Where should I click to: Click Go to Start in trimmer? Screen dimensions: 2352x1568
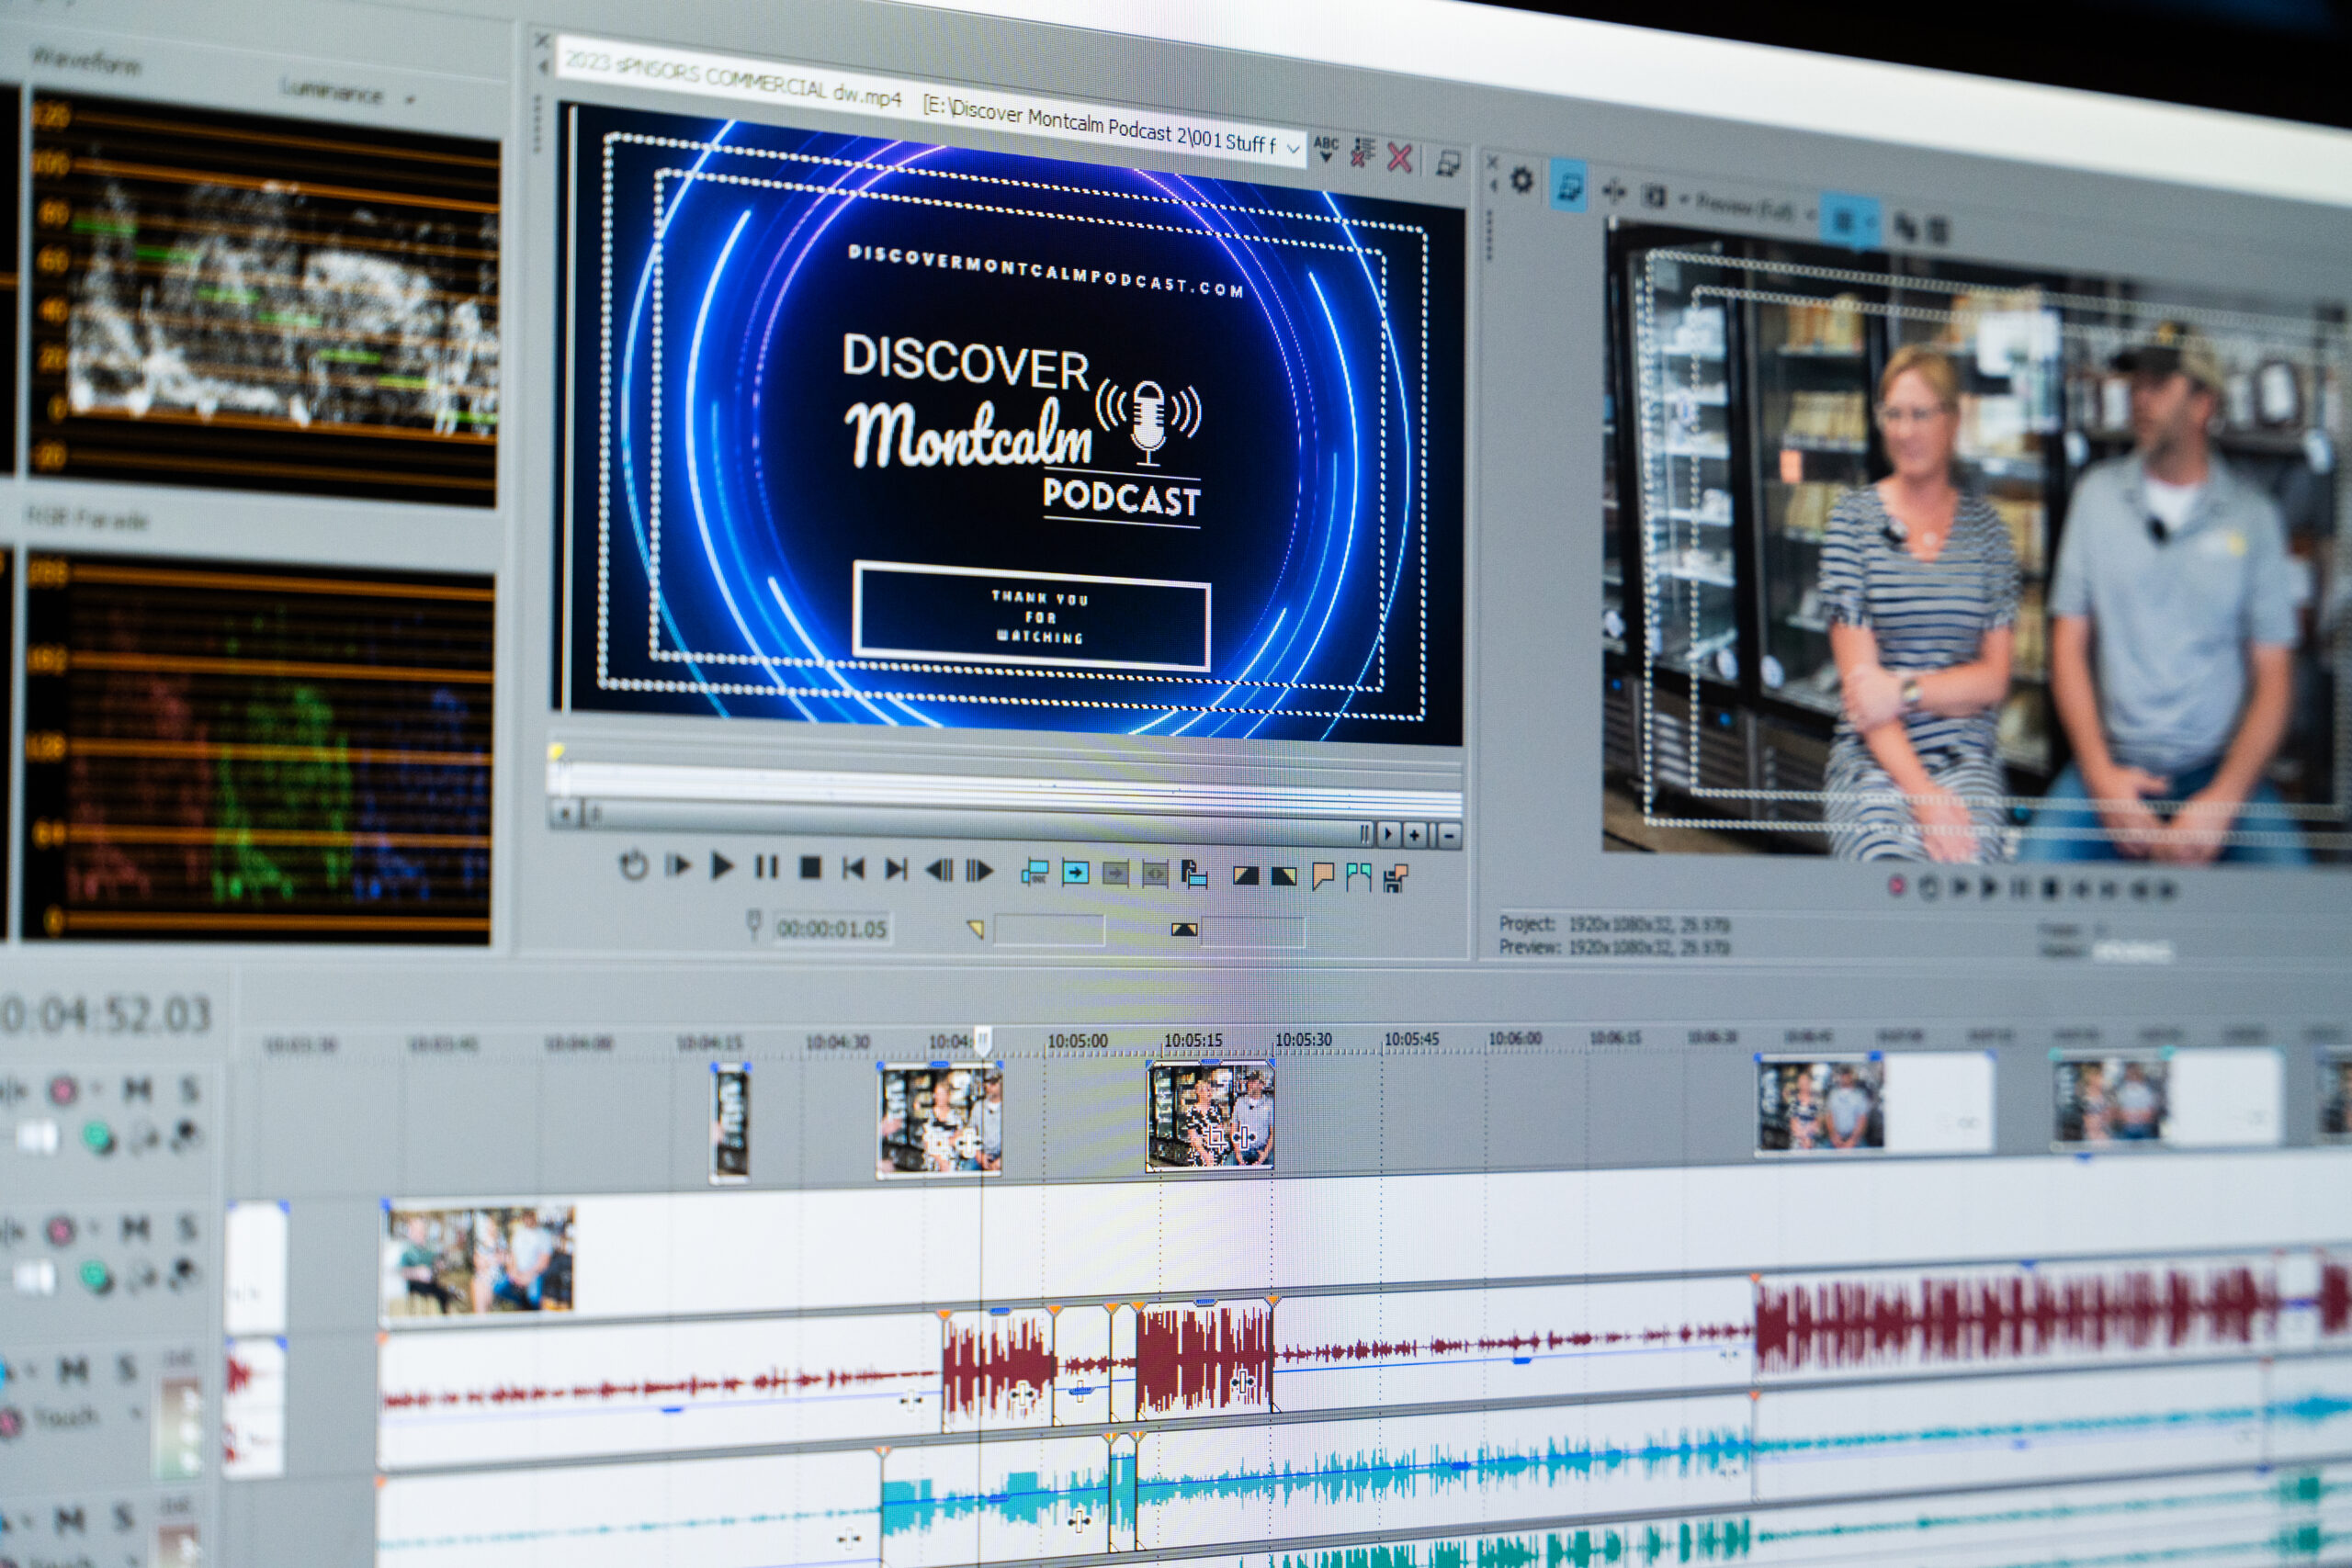coord(853,869)
